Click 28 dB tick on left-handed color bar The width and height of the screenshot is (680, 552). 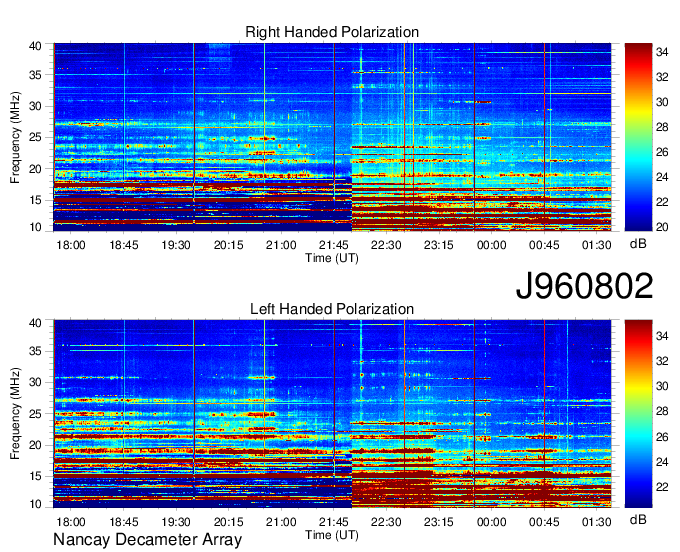pos(662,412)
